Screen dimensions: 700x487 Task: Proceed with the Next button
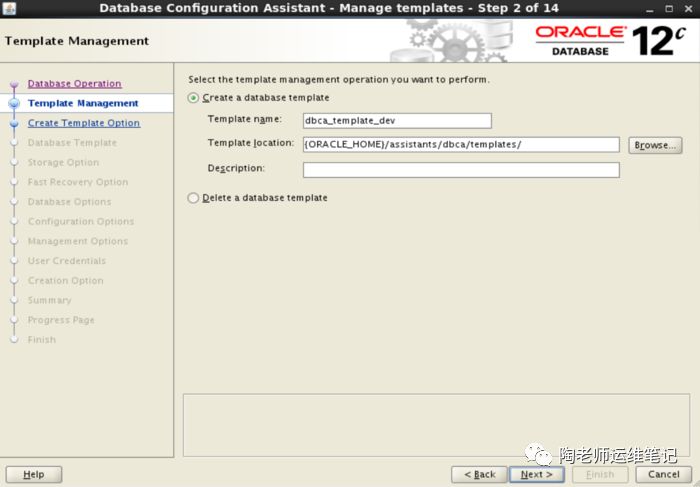point(537,474)
